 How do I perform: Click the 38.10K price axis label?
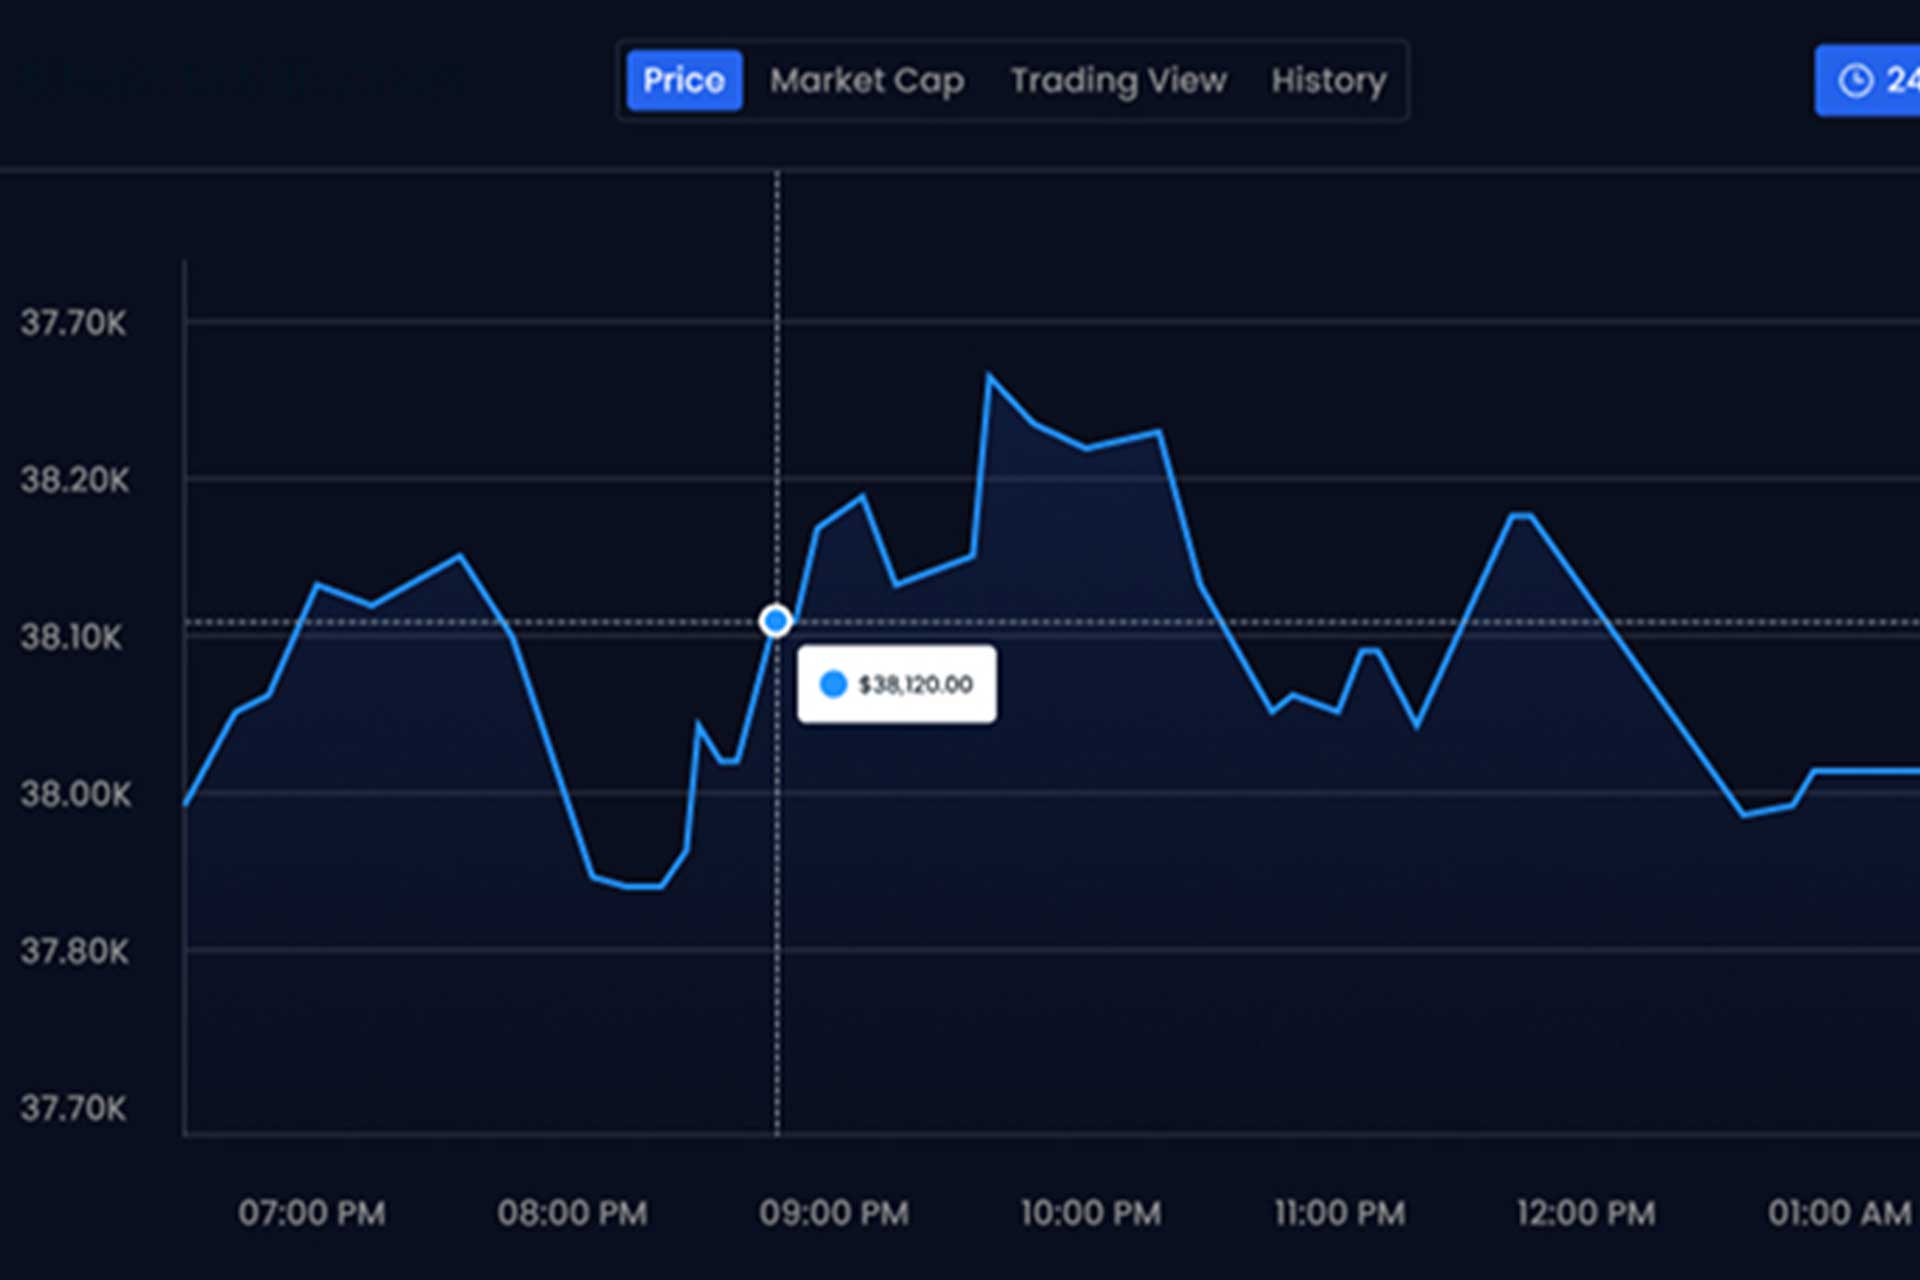[72, 637]
